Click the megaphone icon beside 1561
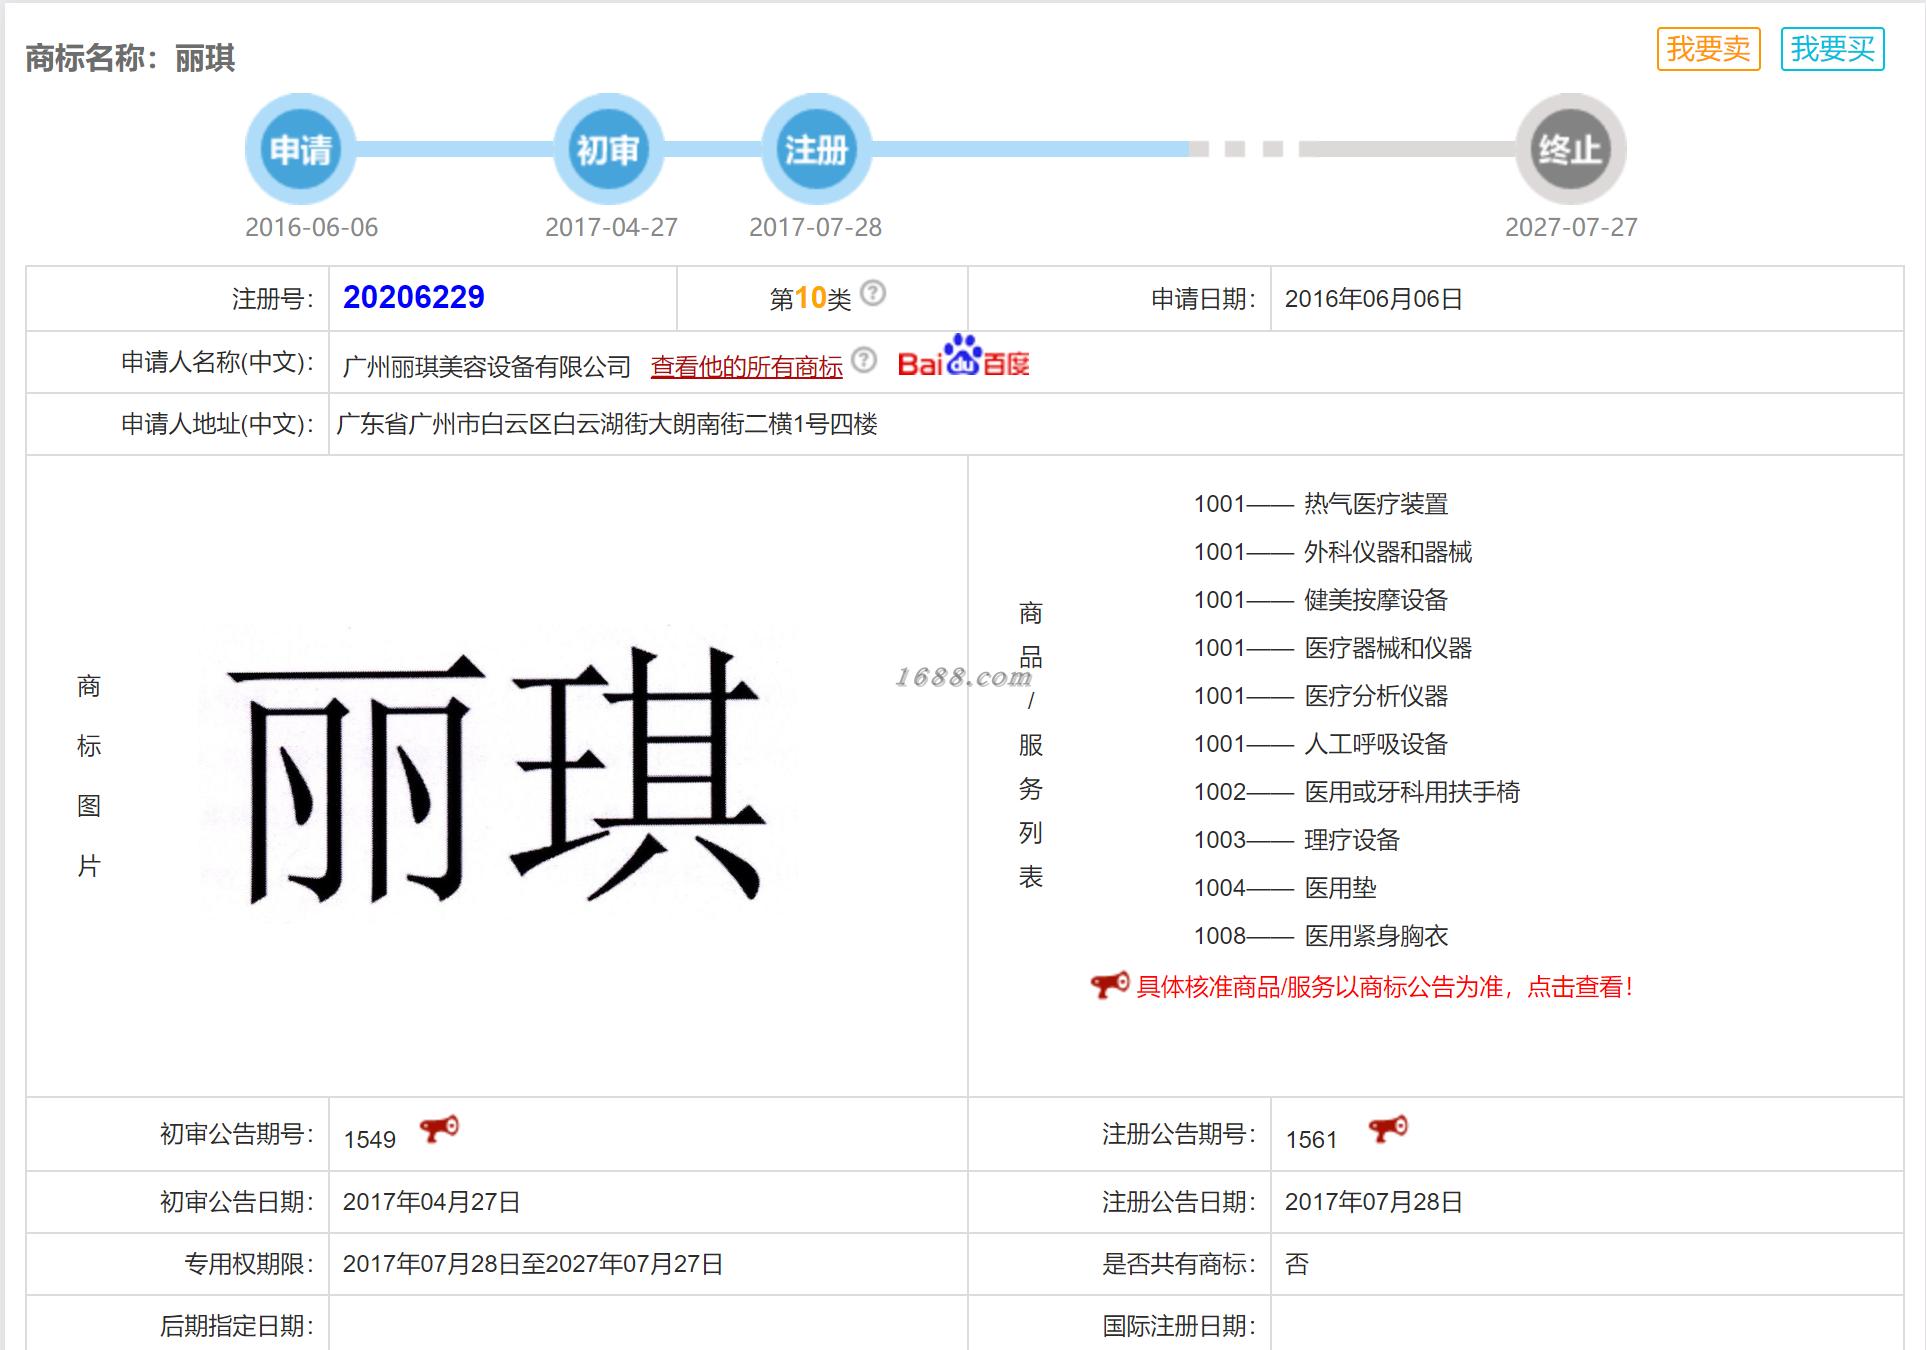 [1388, 1129]
